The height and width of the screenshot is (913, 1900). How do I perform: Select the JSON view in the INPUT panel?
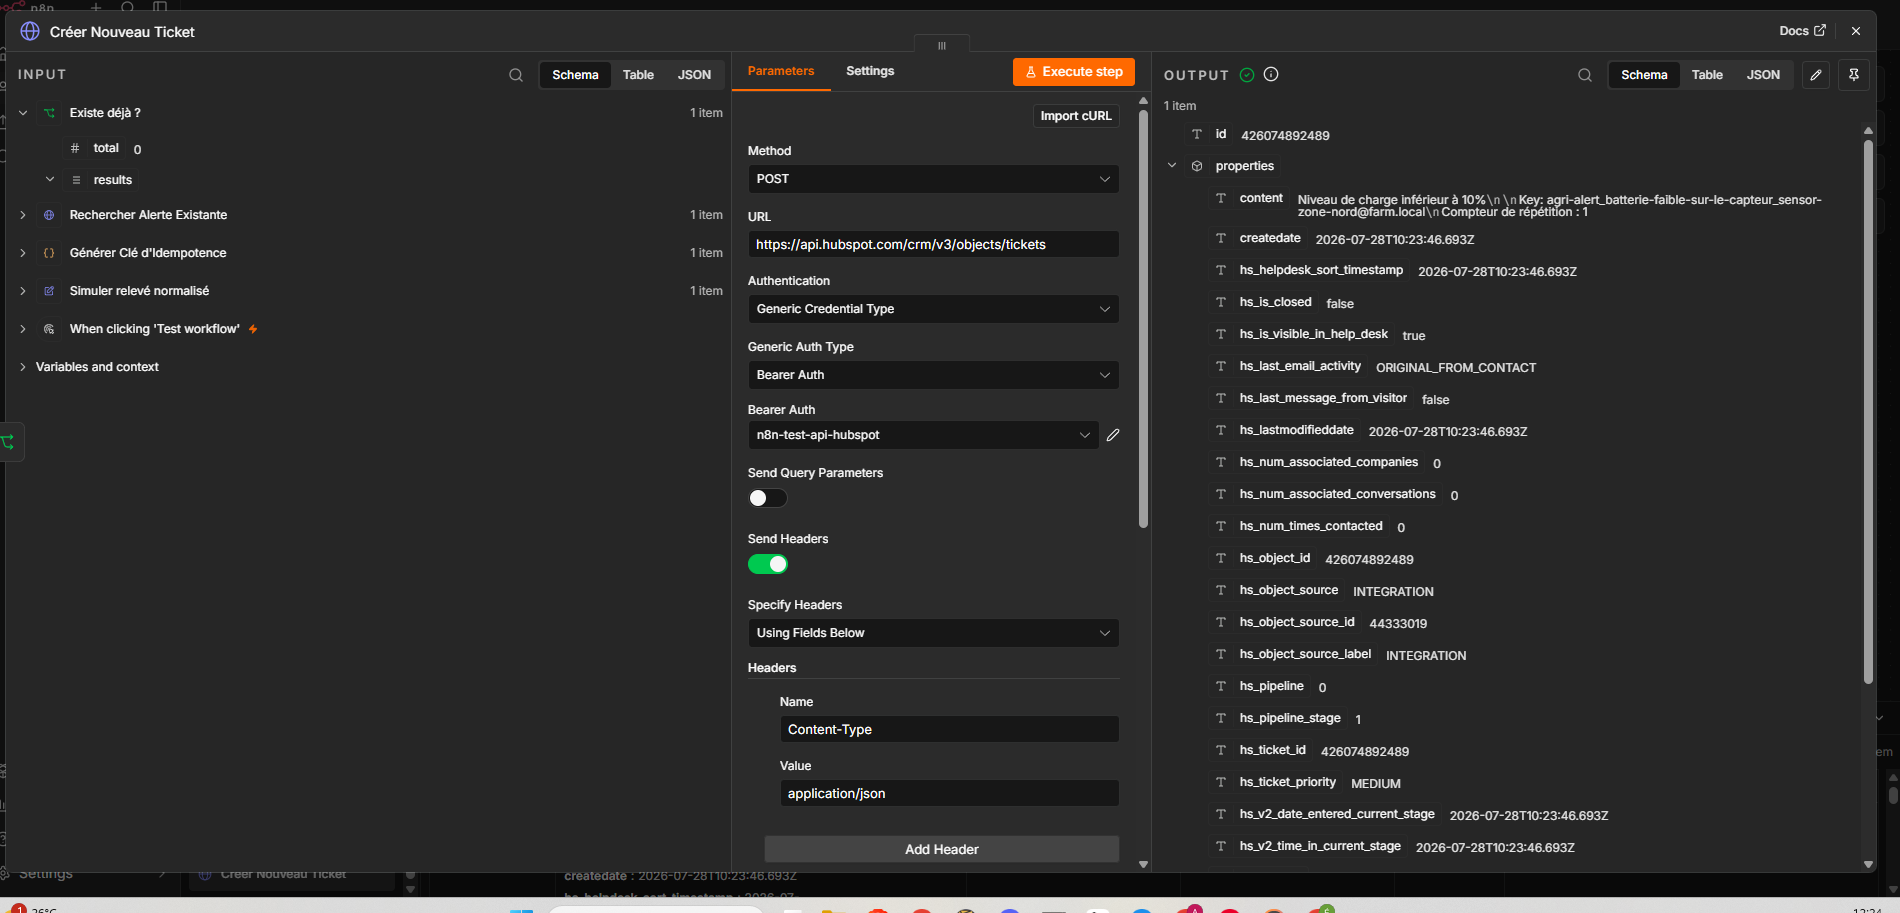[694, 75]
